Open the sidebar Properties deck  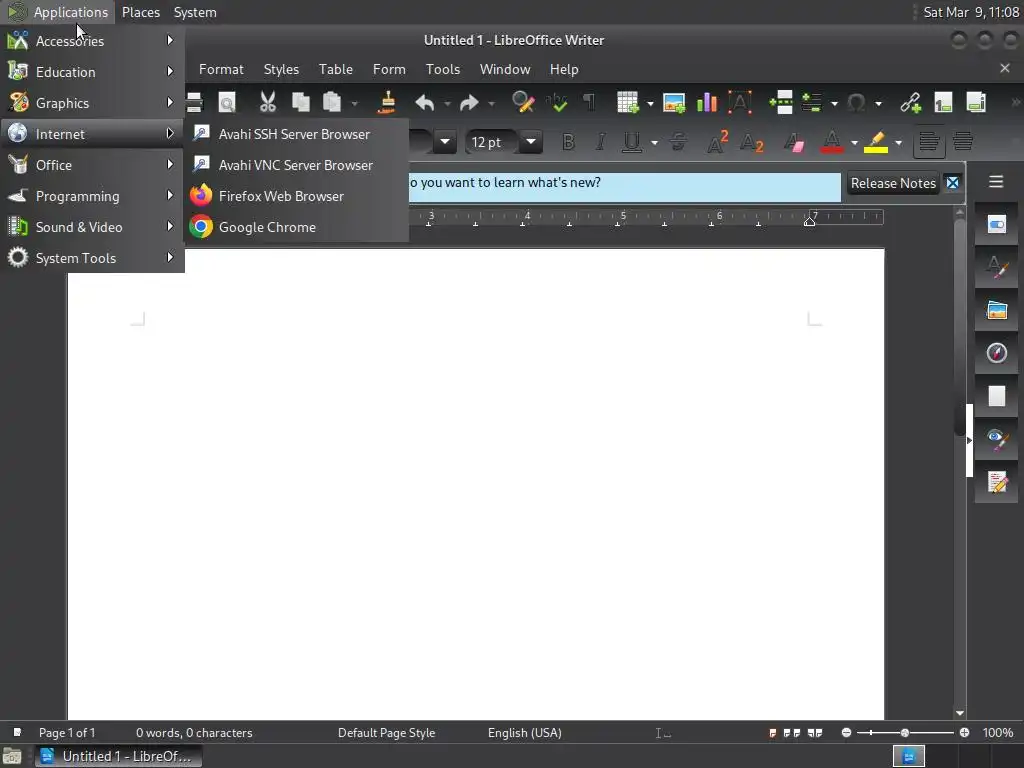point(996,225)
